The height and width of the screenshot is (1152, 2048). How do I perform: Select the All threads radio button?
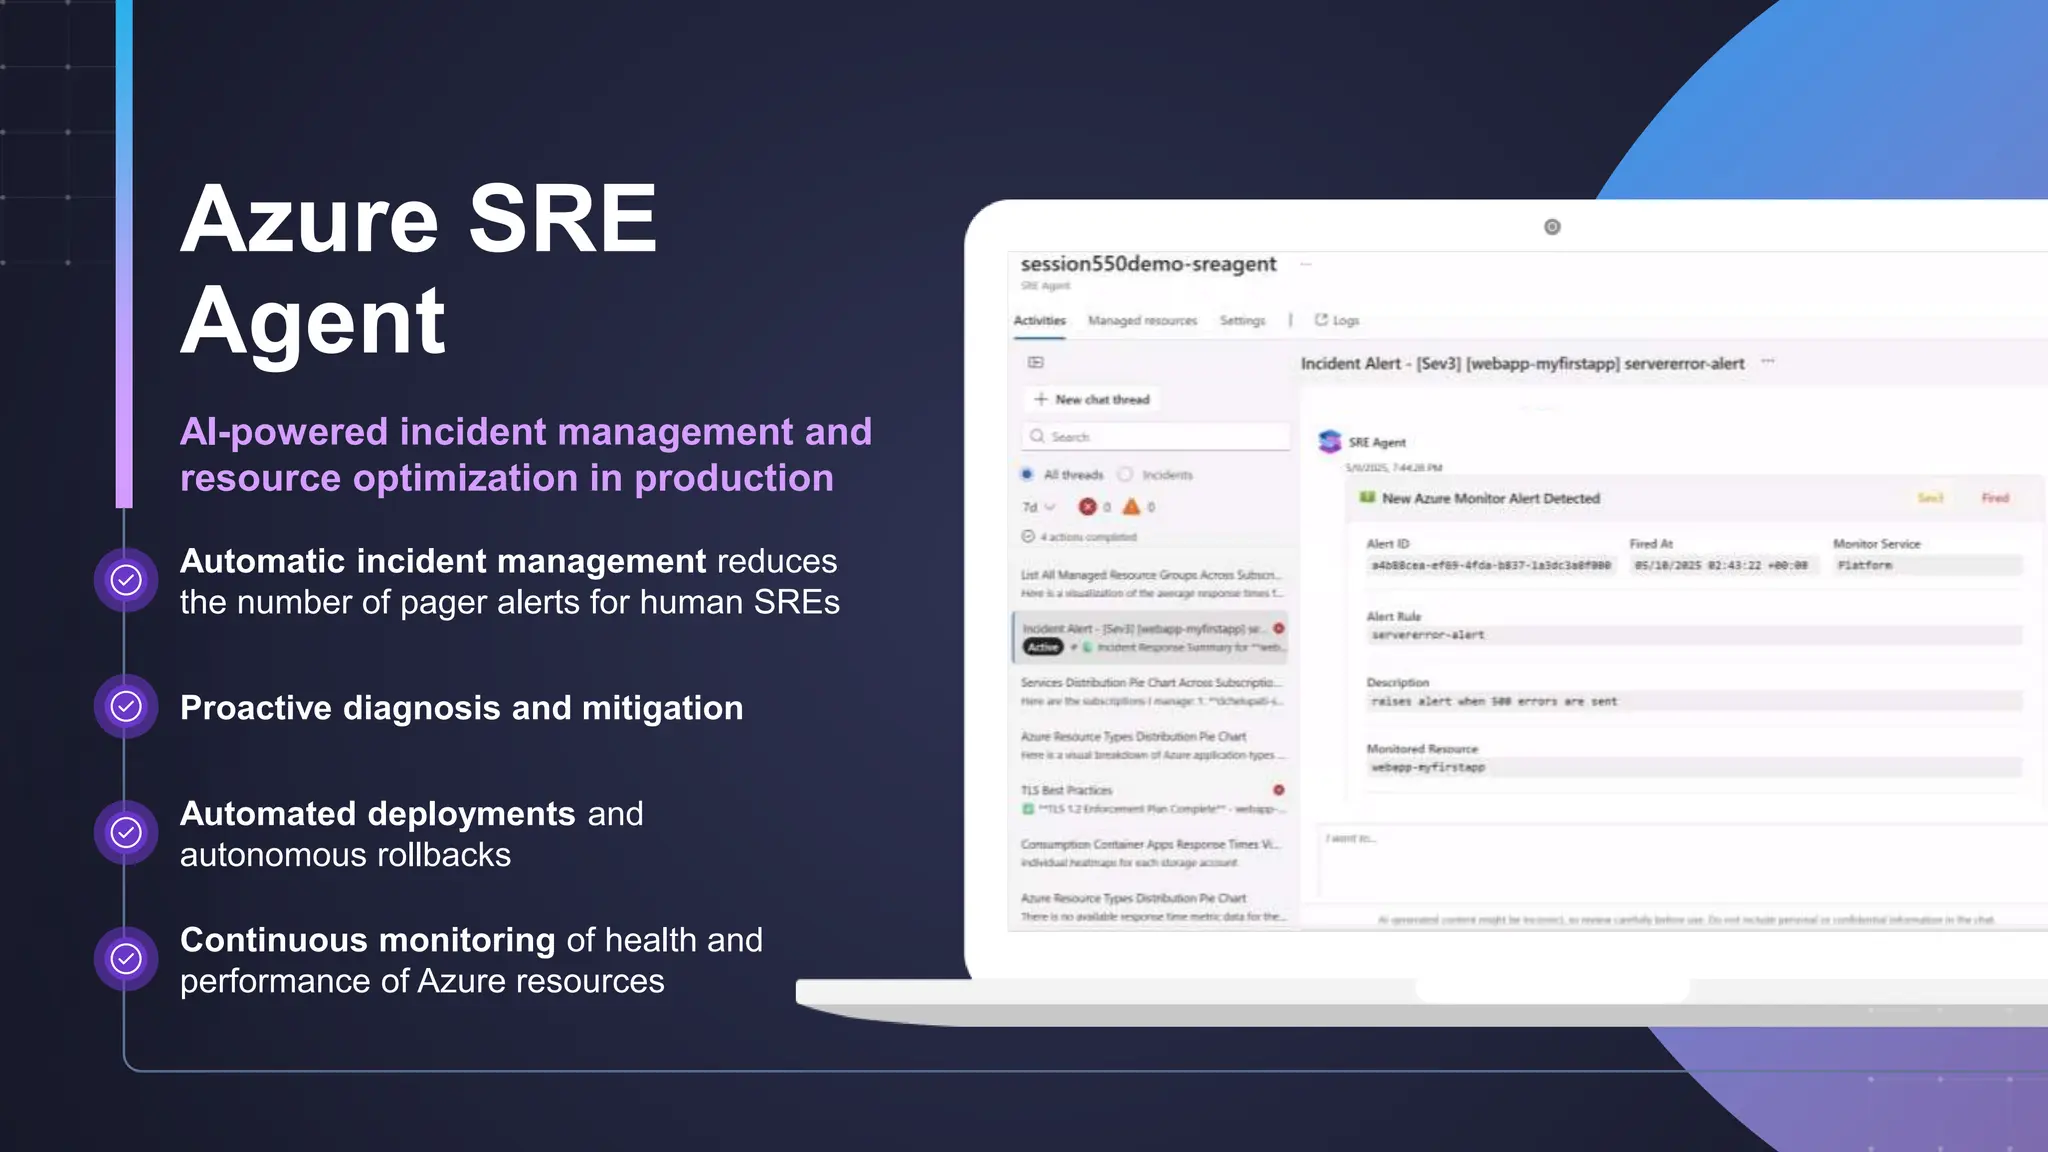coord(1027,474)
